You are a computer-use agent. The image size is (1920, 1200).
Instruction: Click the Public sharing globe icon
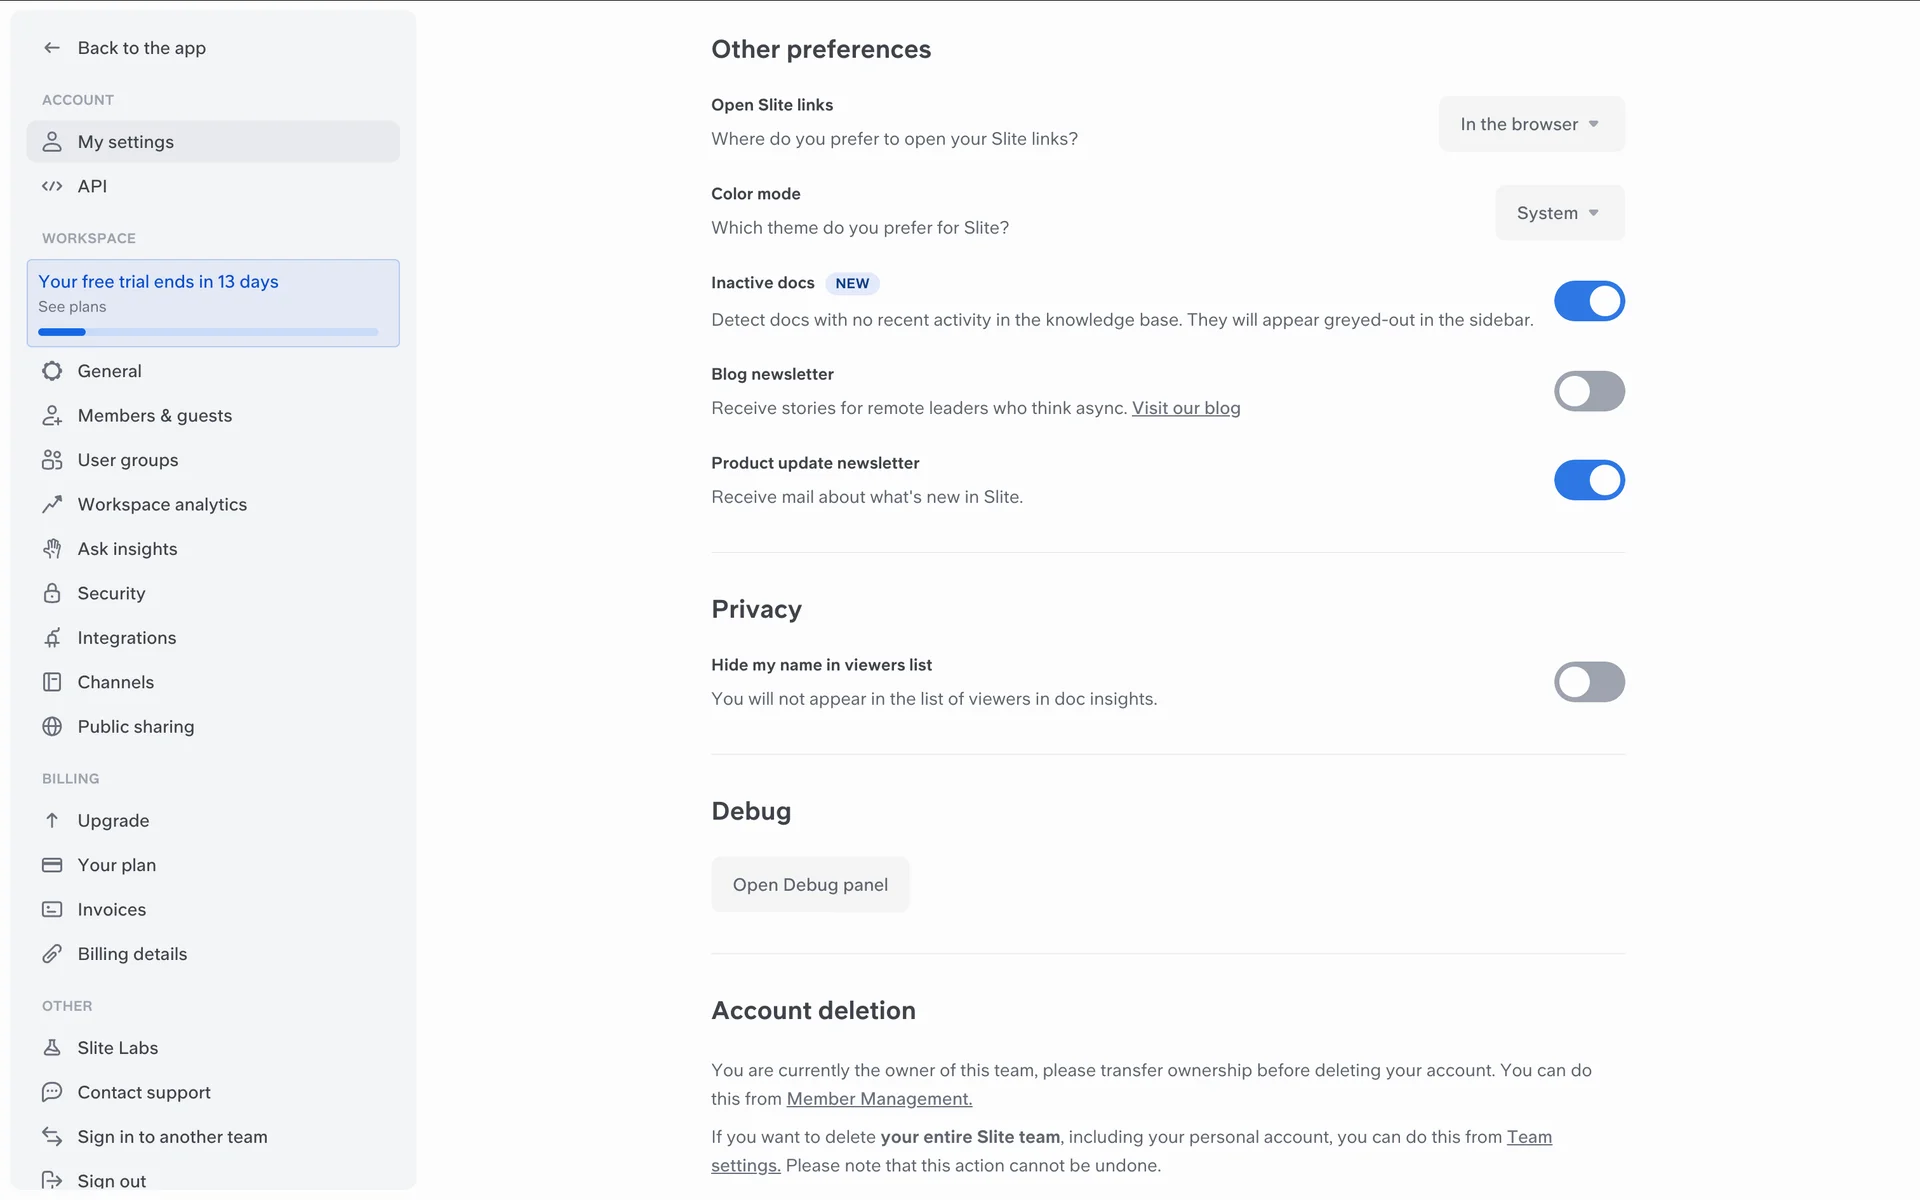pyautogui.click(x=52, y=727)
